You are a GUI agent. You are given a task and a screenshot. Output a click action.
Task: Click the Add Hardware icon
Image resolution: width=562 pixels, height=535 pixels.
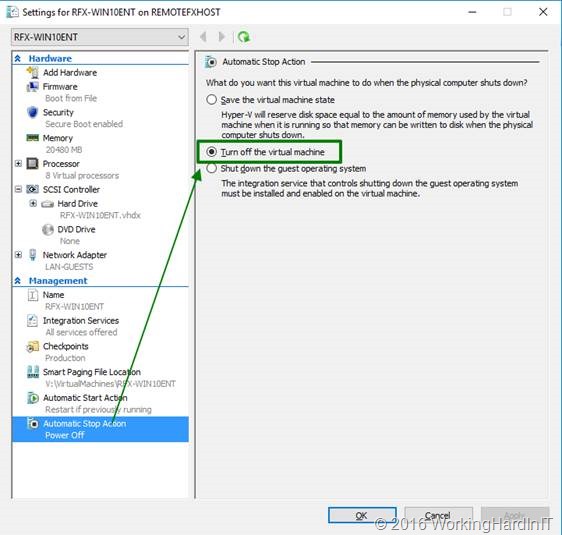tap(33, 72)
